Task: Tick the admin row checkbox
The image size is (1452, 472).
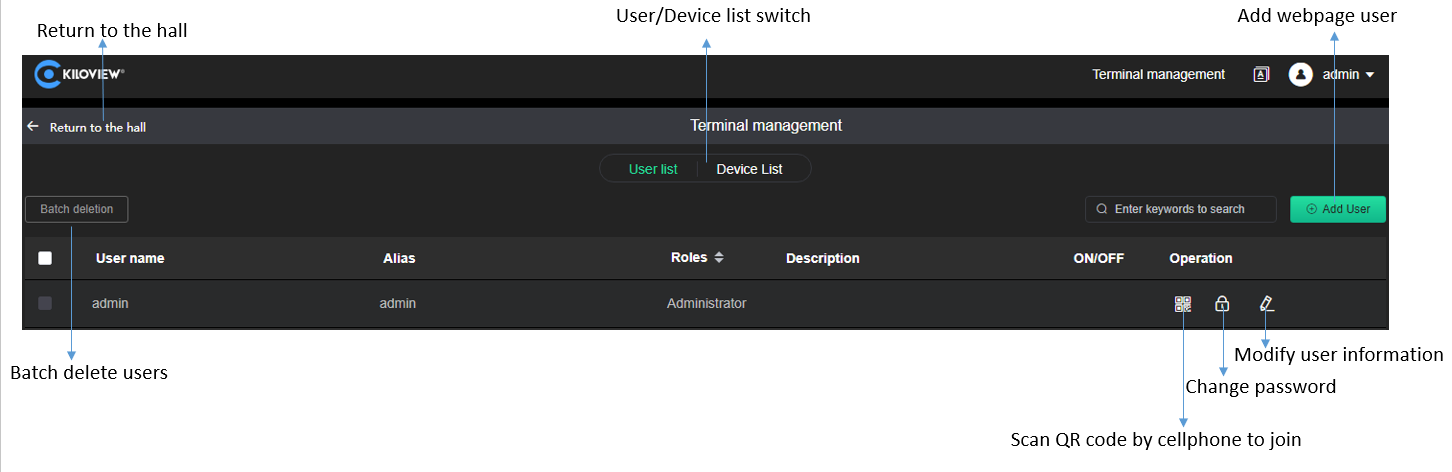Action: [45, 303]
